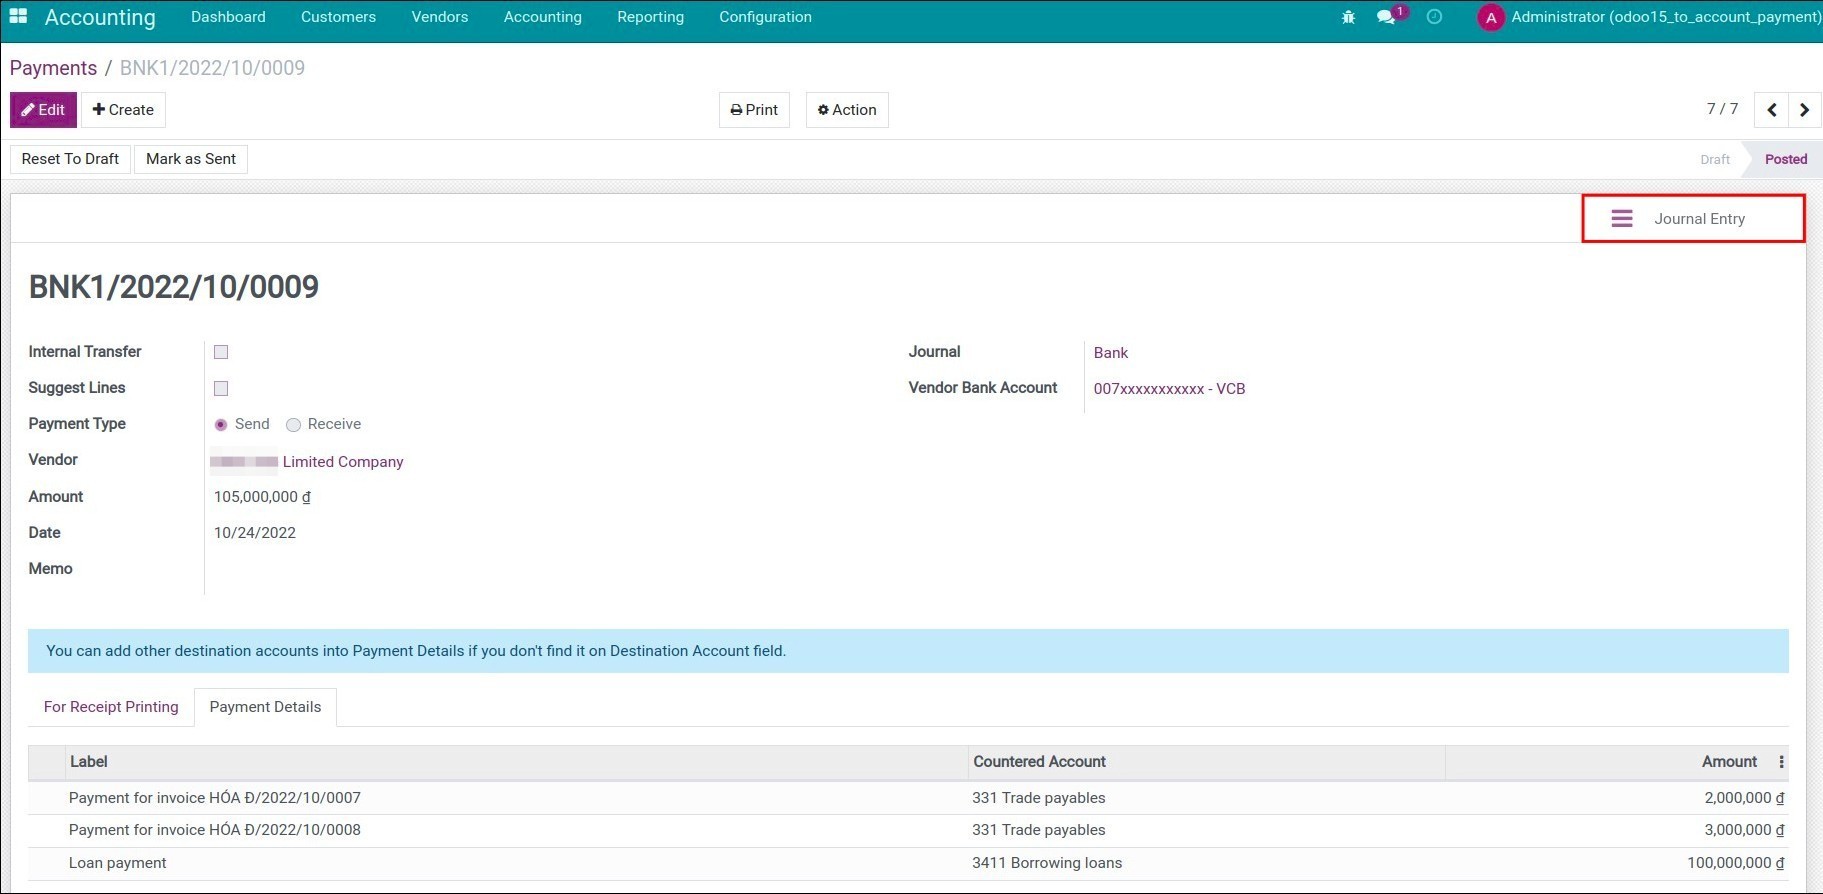Go to the previous payment record arrow
1823x894 pixels.
pos(1771,110)
